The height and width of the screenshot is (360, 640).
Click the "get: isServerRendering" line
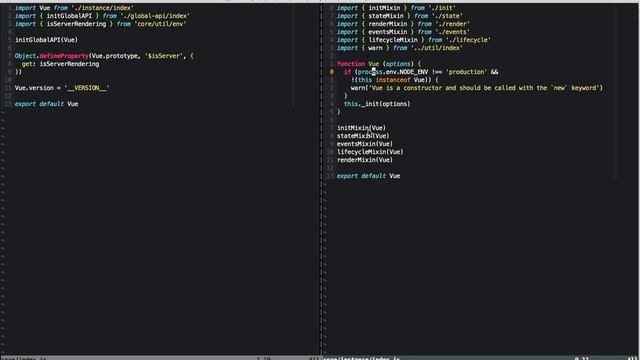tap(60, 64)
